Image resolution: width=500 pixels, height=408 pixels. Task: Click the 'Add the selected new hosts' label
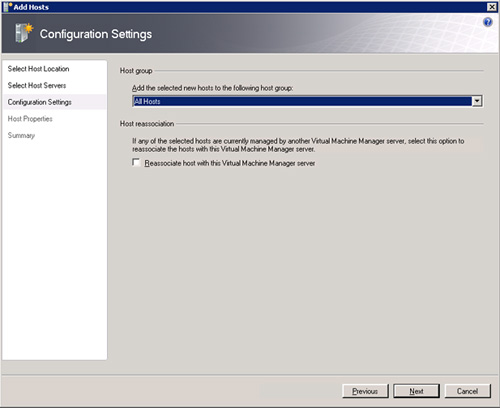[x=212, y=88]
